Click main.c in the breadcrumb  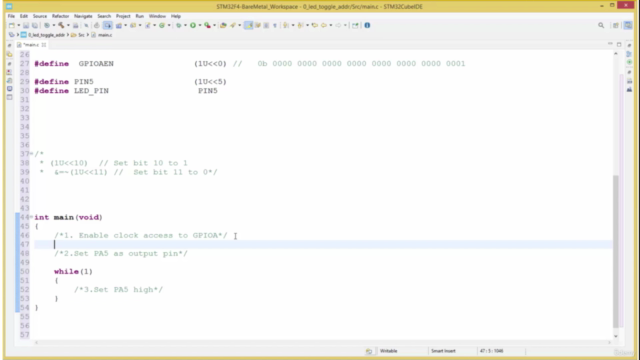tap(105, 35)
